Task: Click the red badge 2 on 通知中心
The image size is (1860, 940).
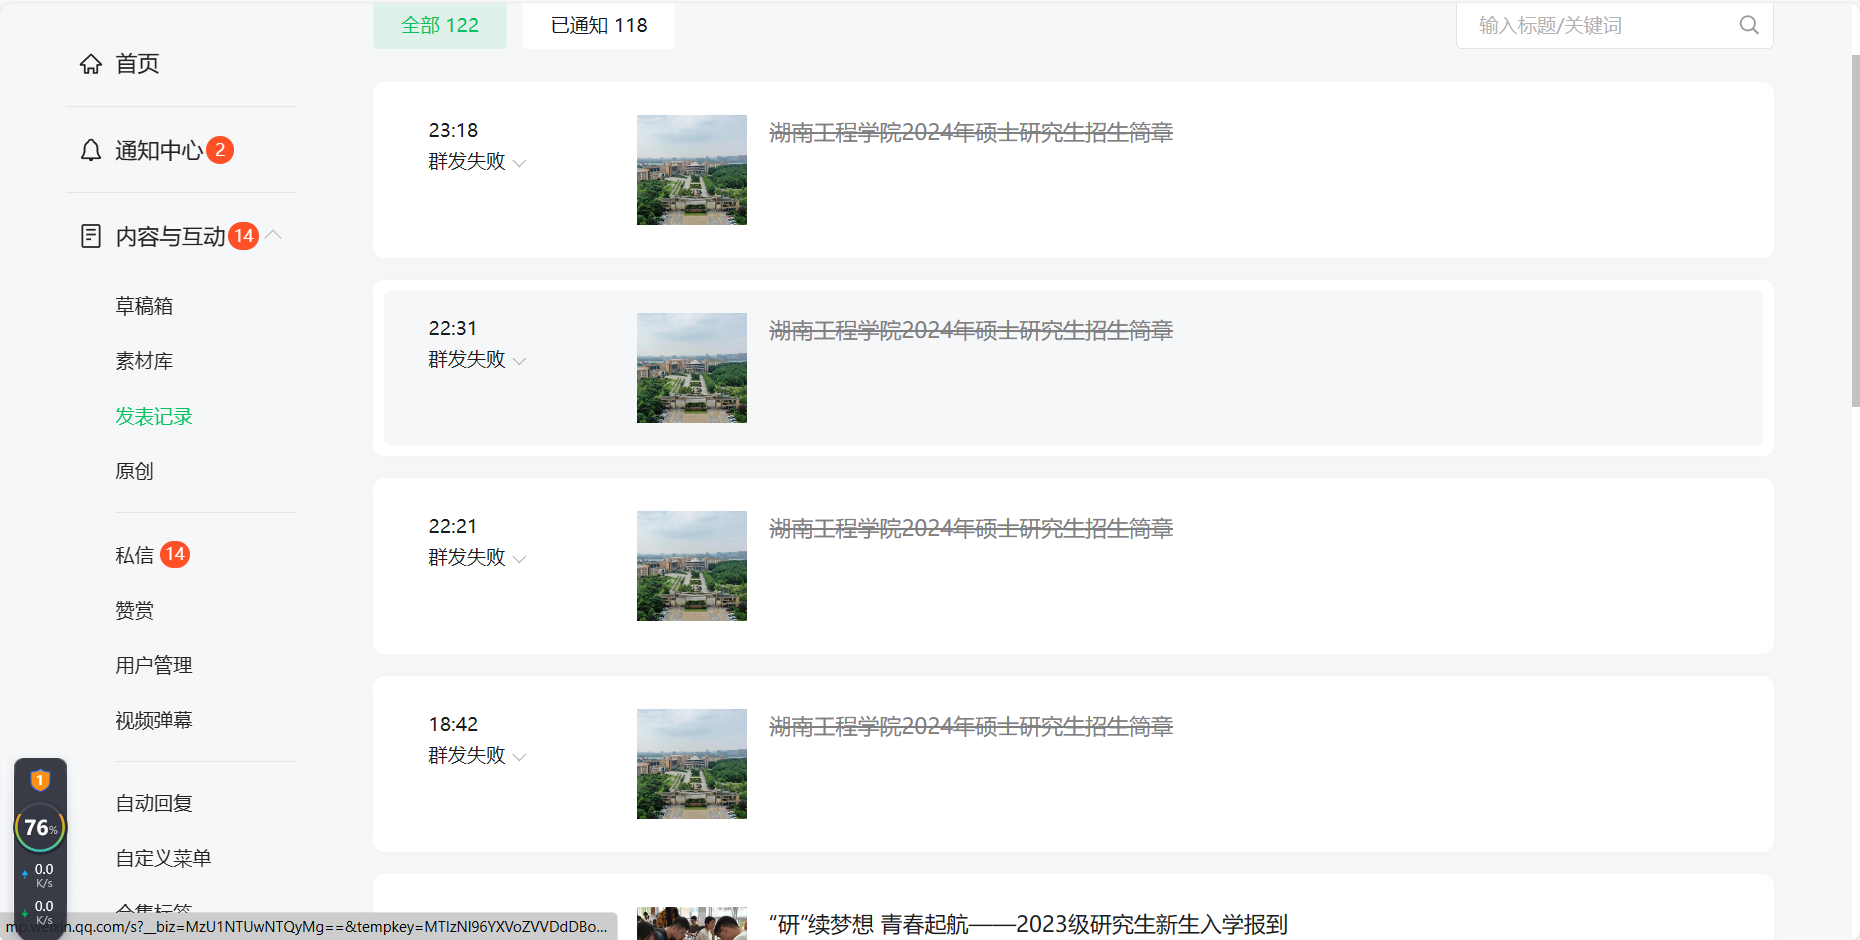Action: [x=220, y=150]
